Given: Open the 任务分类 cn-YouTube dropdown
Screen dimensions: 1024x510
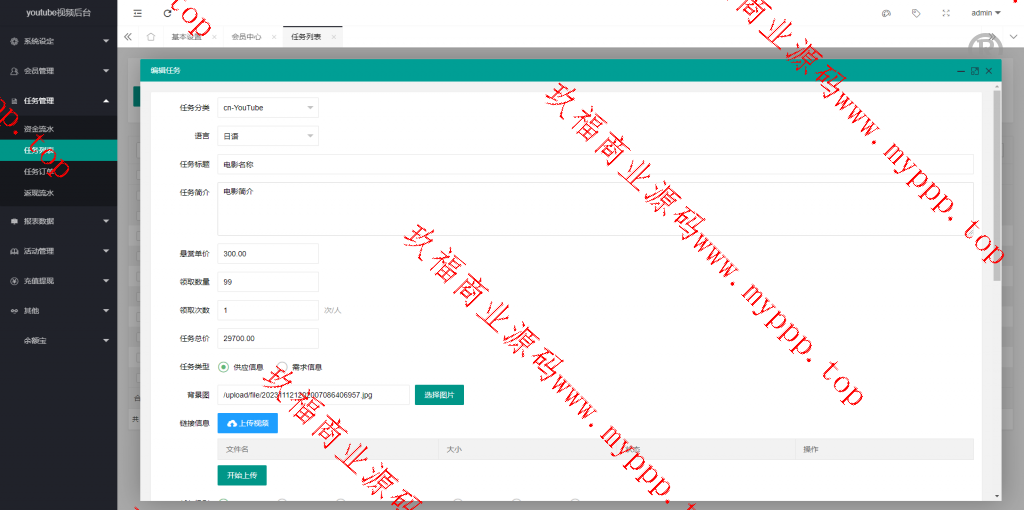Looking at the screenshot, I should [268, 107].
